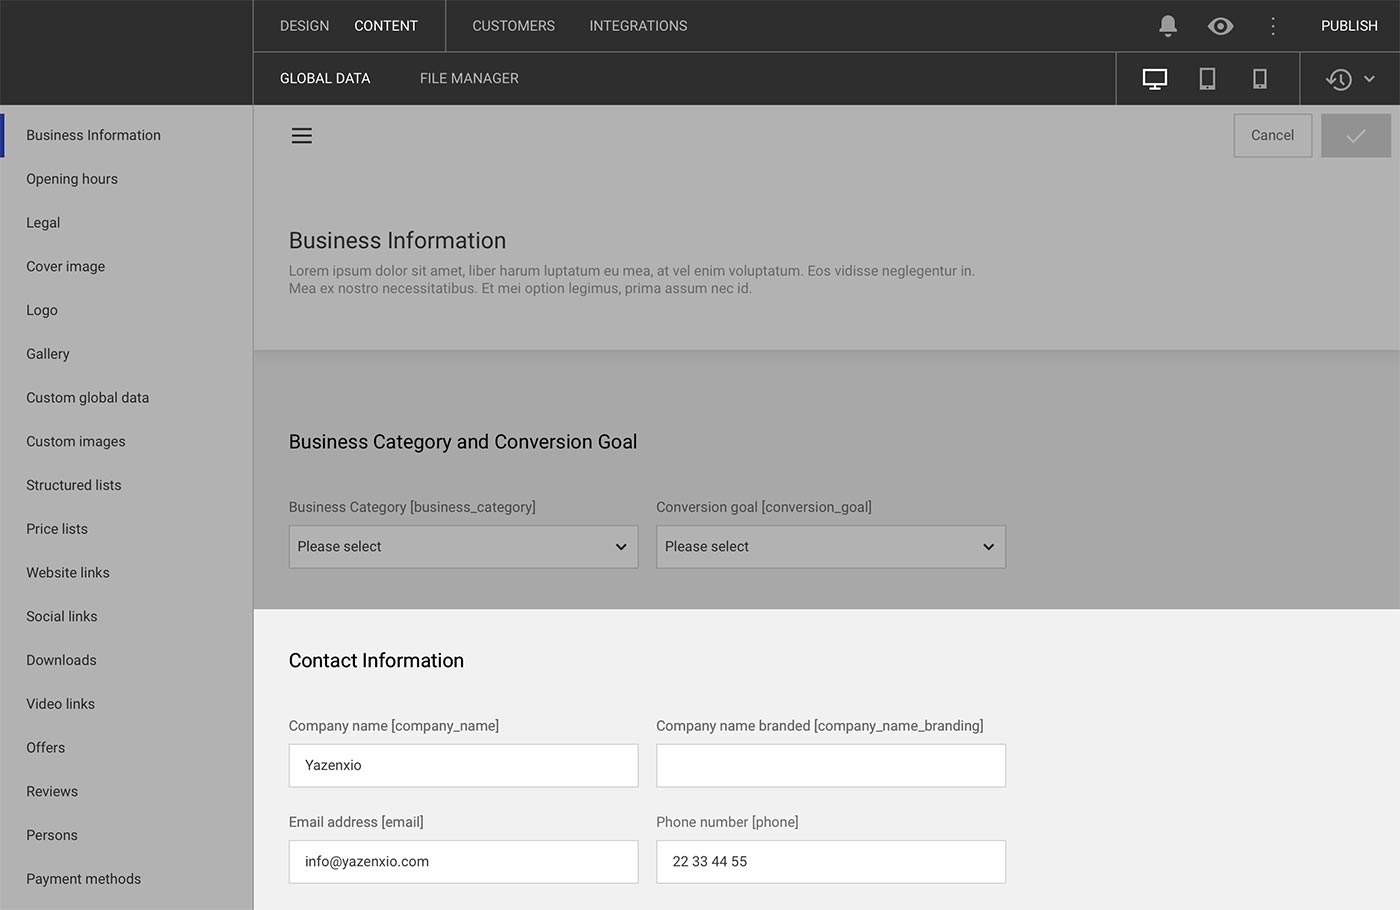
Task: Open the Integrations menu item
Action: (x=638, y=26)
